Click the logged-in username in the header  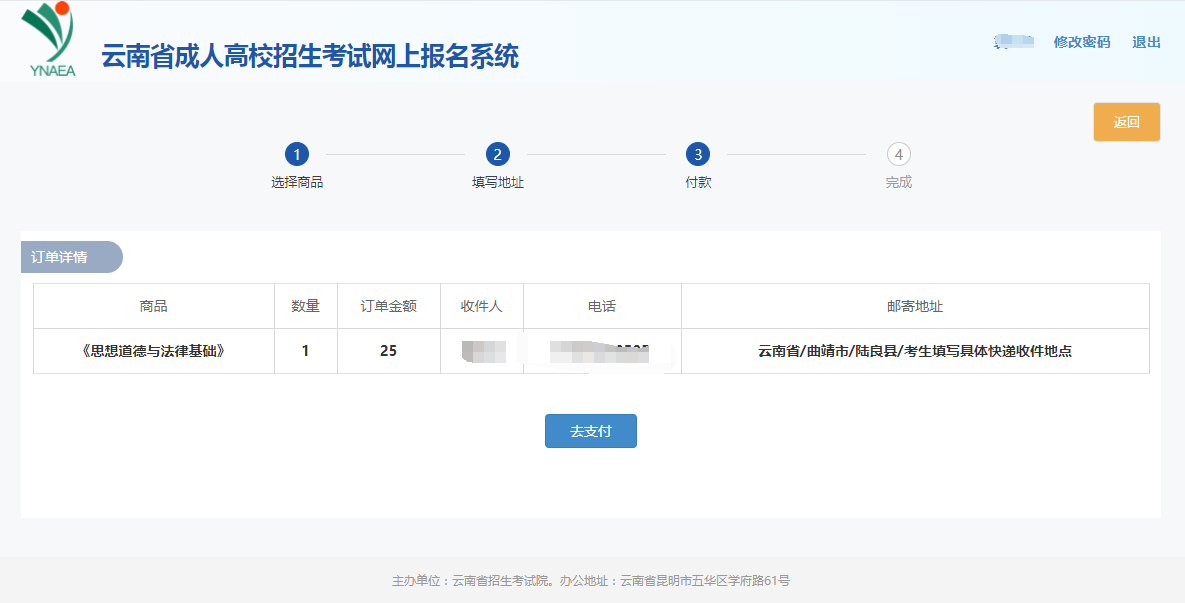pos(1013,42)
